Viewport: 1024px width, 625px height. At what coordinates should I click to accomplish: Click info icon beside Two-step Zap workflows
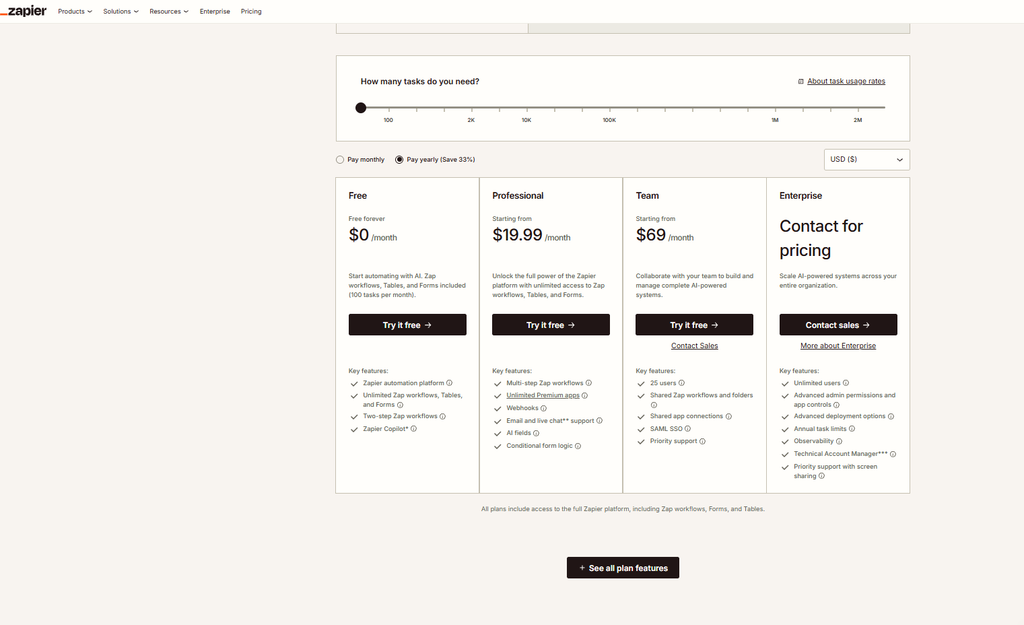pos(443,416)
